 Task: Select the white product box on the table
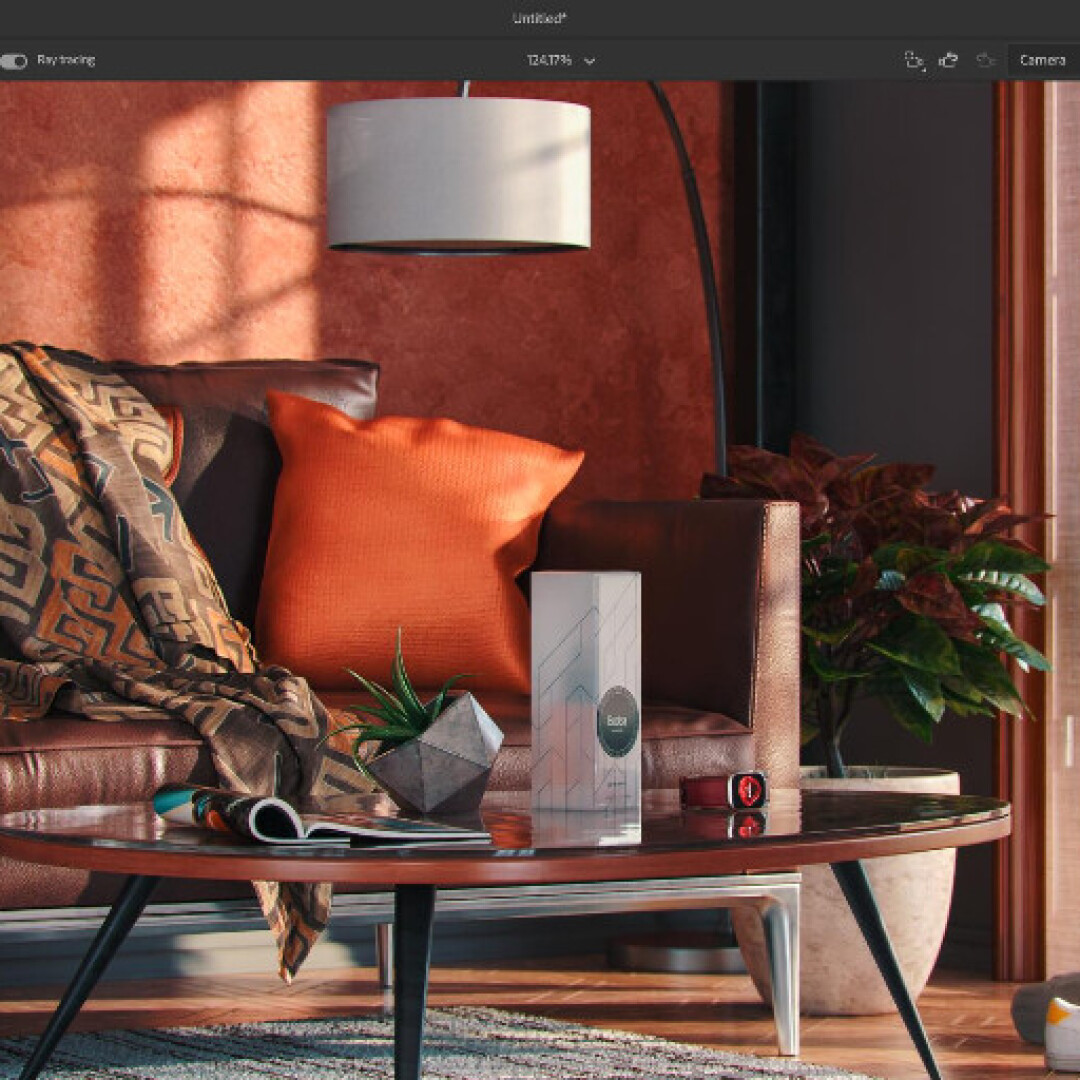(x=585, y=690)
